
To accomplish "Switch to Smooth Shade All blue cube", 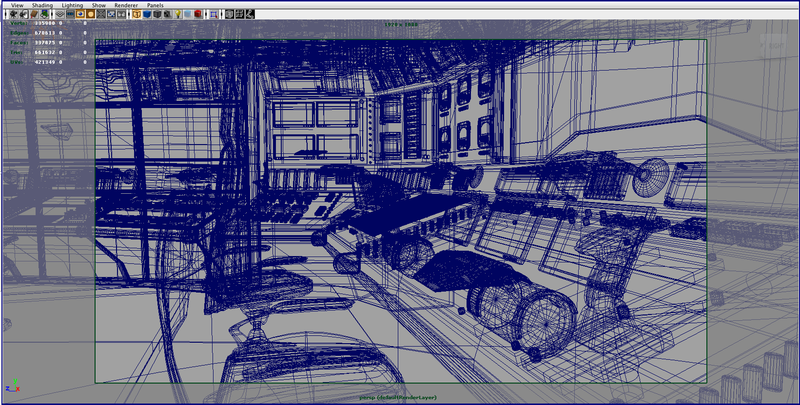I will (x=147, y=15).
